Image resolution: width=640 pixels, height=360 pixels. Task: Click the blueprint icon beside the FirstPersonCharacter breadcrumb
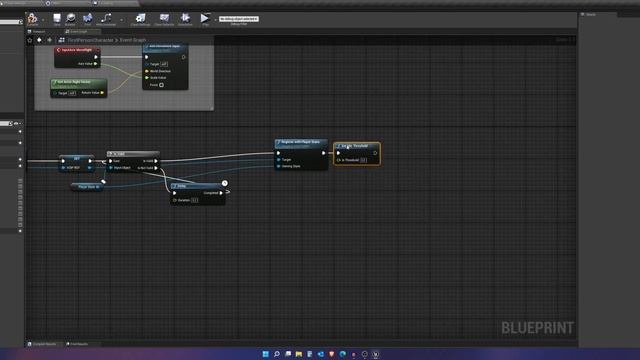pos(62,40)
